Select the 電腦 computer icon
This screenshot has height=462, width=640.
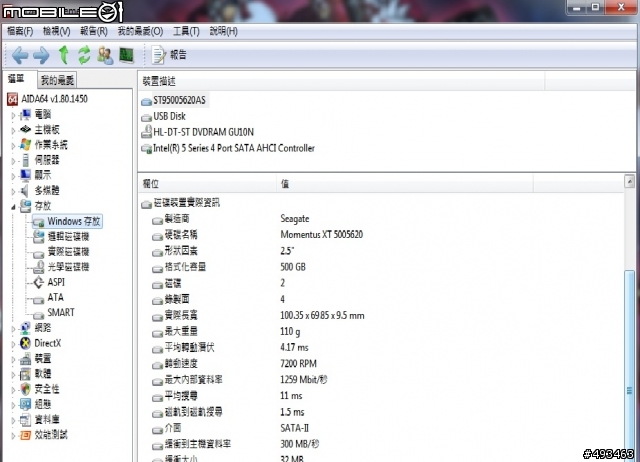tap(25, 115)
